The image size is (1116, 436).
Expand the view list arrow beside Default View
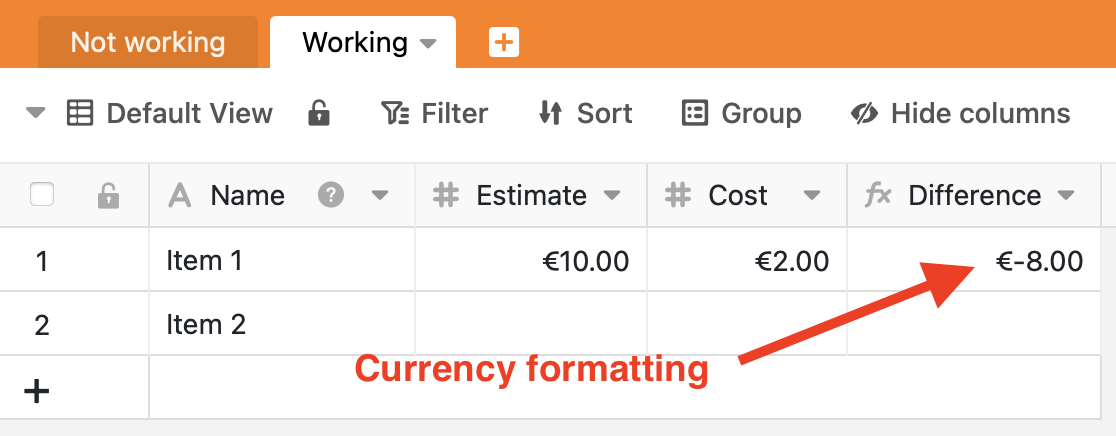[x=36, y=114]
